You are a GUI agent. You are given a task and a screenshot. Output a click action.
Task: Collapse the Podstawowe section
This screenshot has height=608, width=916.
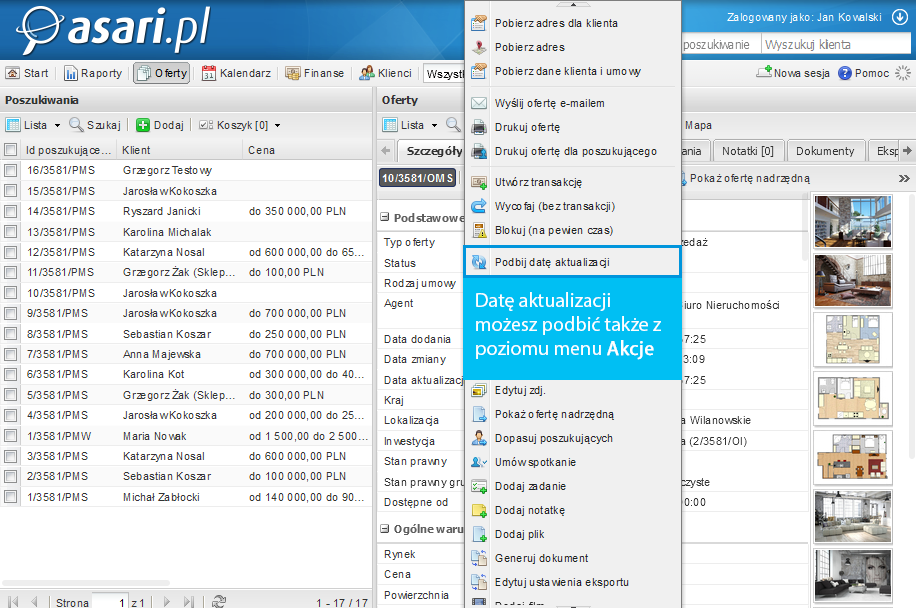click(x=385, y=217)
